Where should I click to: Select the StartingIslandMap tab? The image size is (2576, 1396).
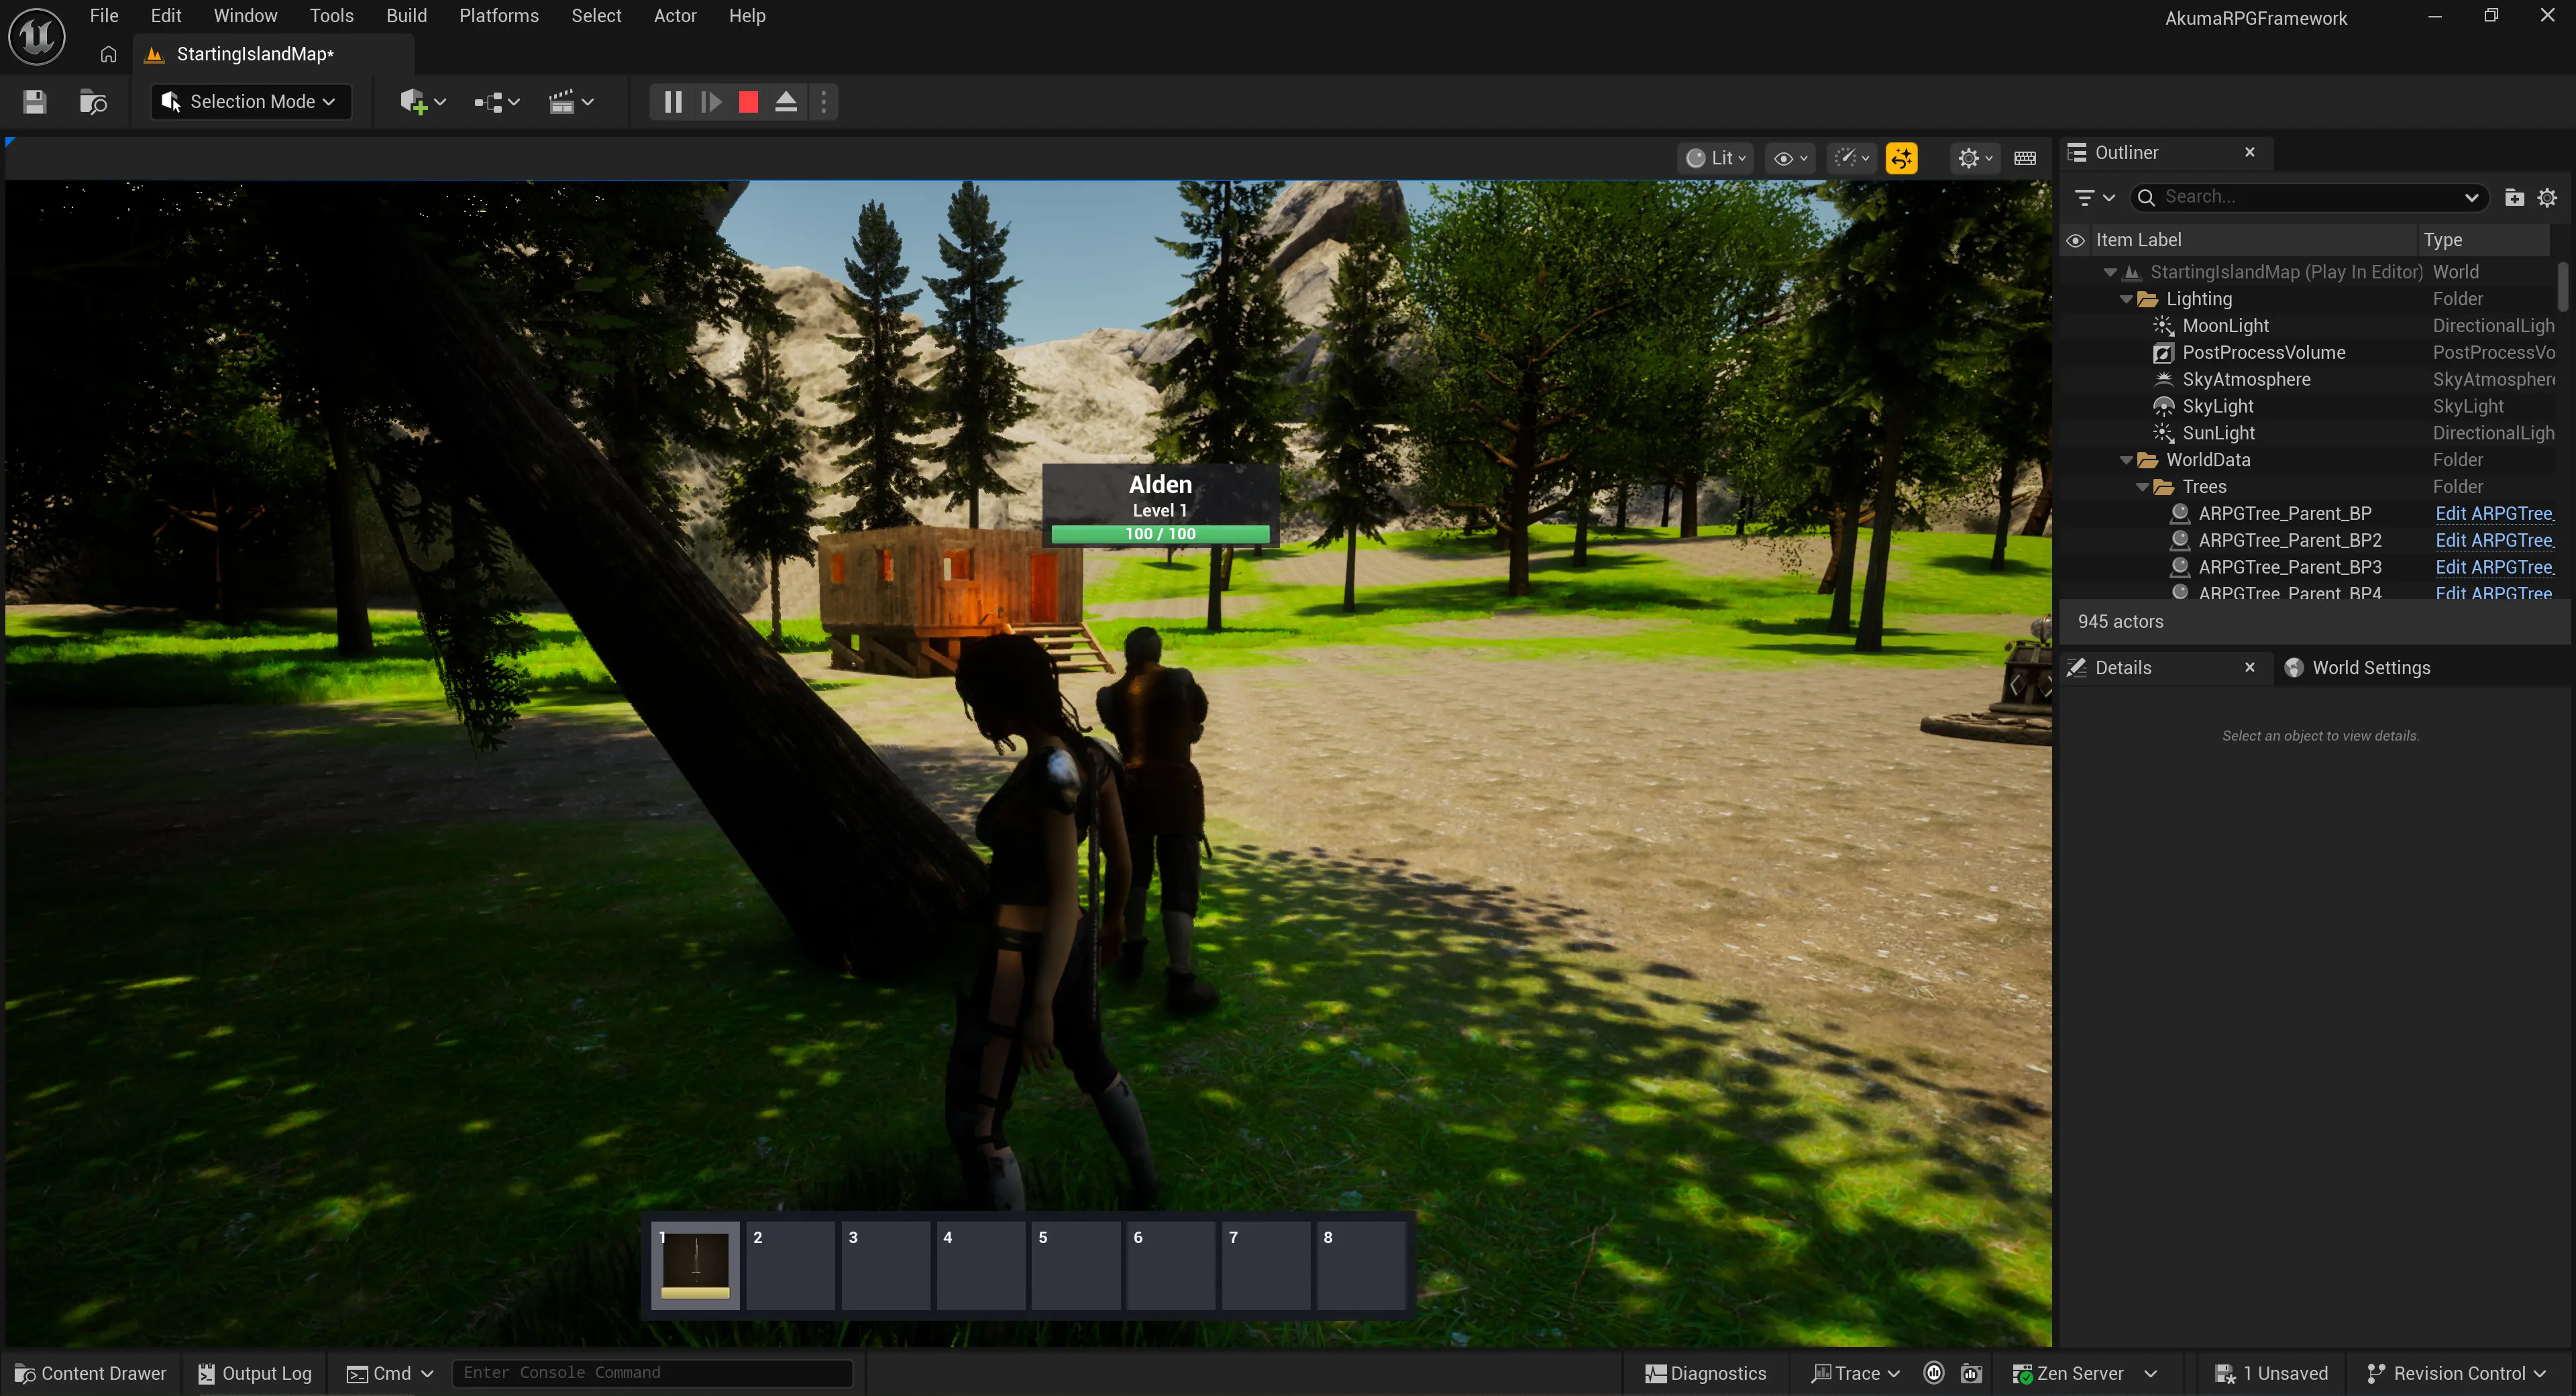coord(255,54)
